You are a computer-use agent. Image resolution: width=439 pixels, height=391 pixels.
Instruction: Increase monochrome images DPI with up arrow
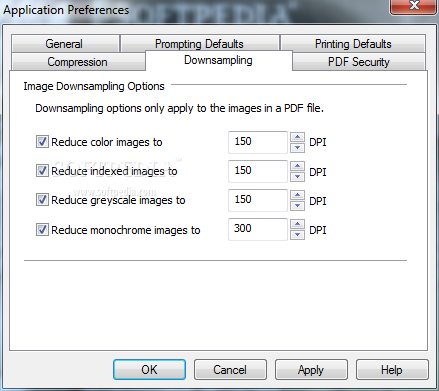(x=297, y=224)
